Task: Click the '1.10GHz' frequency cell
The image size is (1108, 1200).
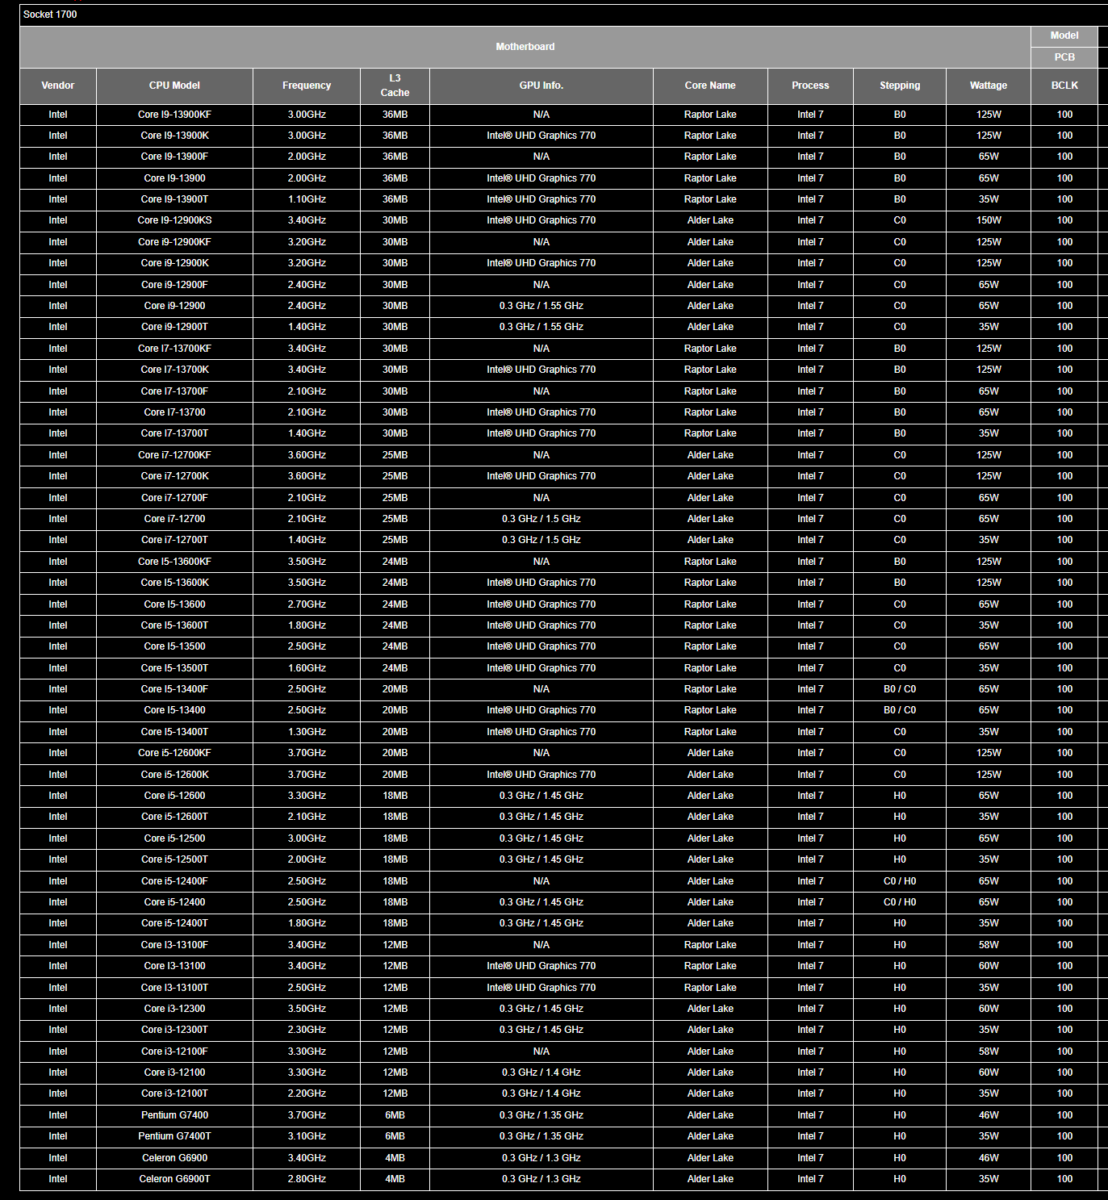Action: pyautogui.click(x=307, y=200)
